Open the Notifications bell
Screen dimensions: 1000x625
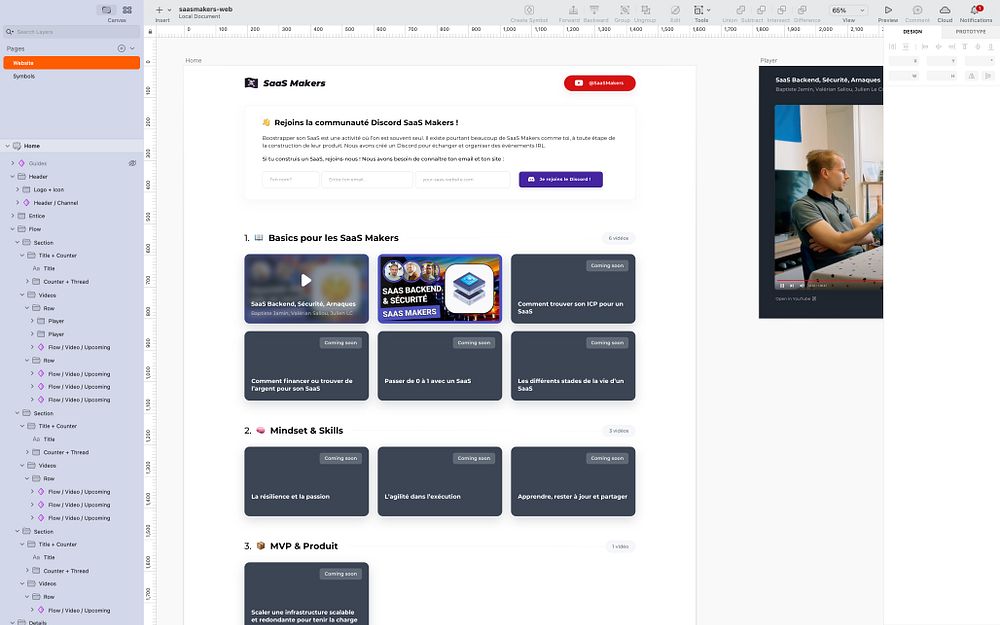[974, 10]
